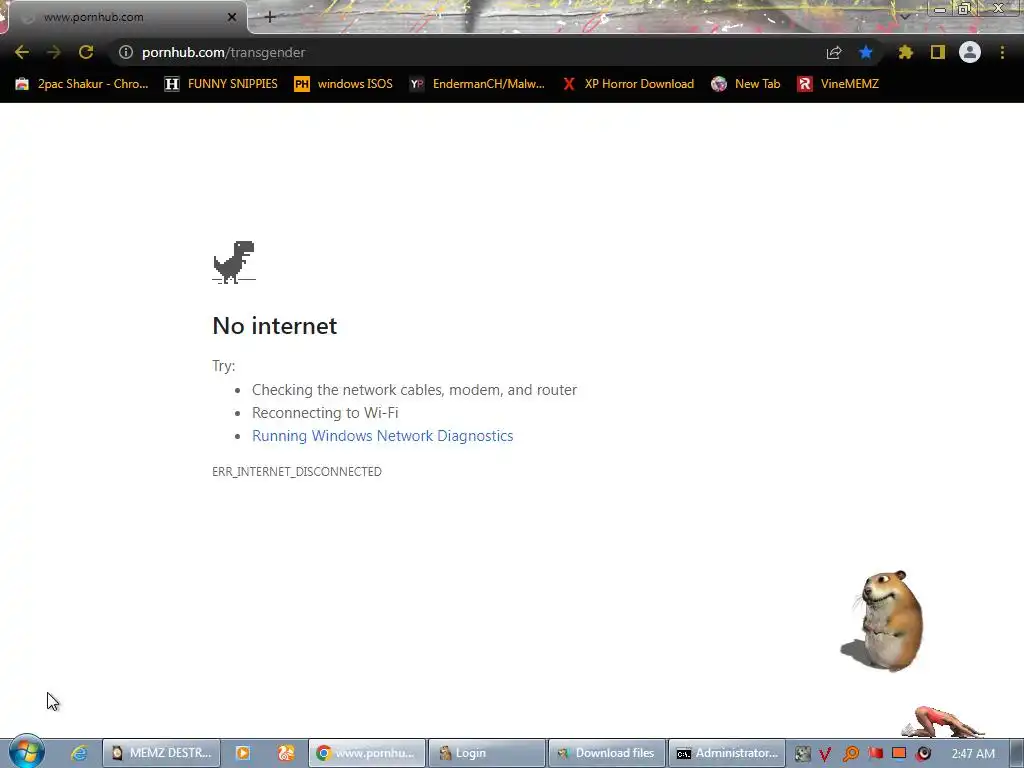Open Windows Media Player taskbar icon
Viewport: 1024px width, 768px height.
click(242, 753)
